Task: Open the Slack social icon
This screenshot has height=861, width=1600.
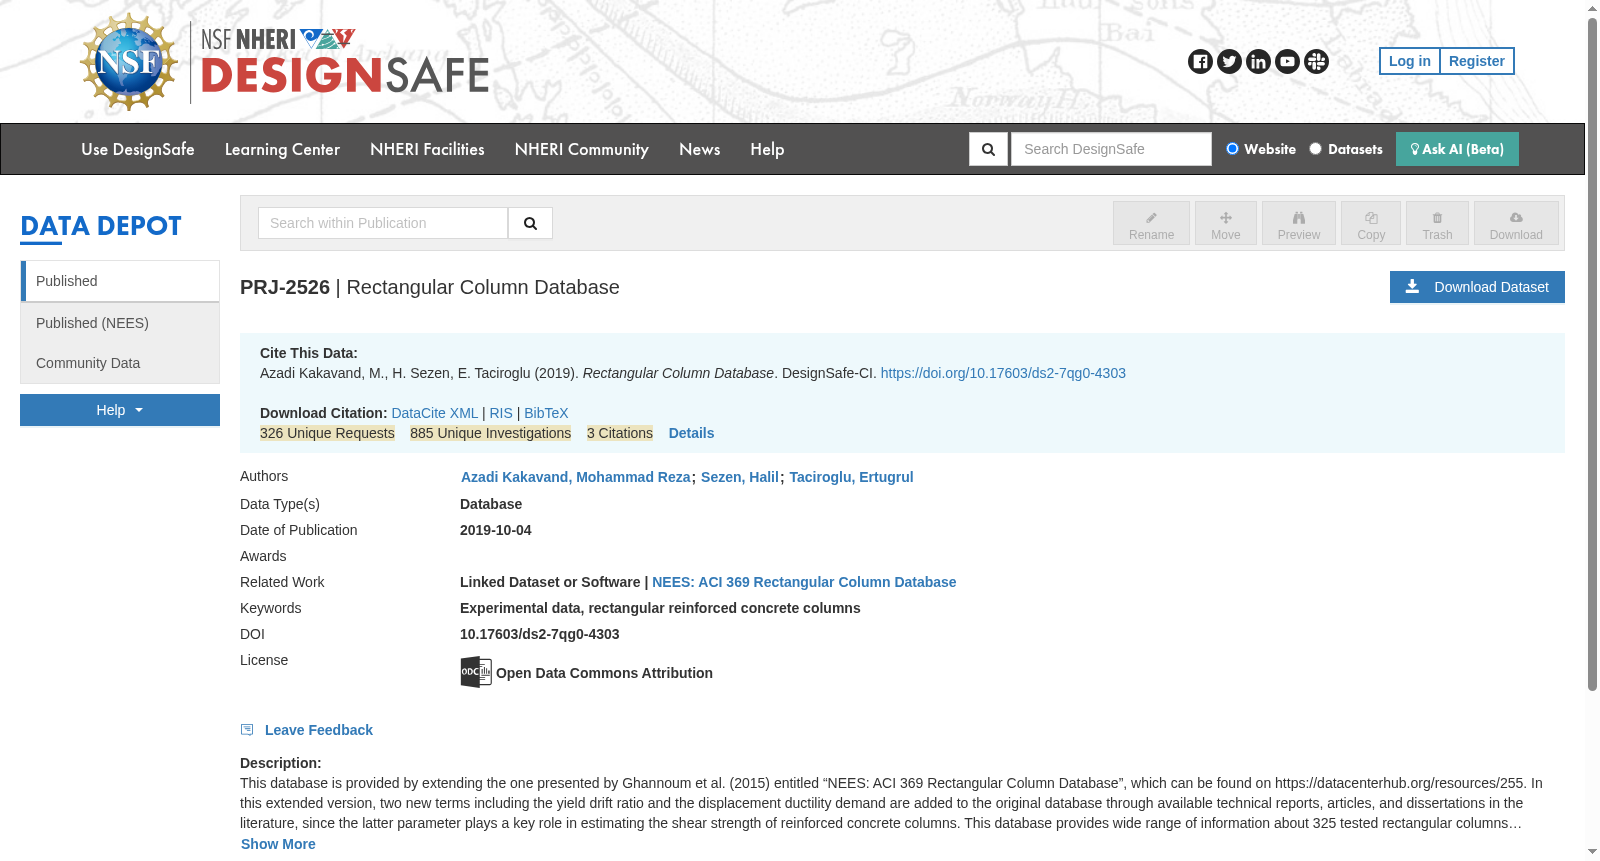Action: pos(1316,62)
